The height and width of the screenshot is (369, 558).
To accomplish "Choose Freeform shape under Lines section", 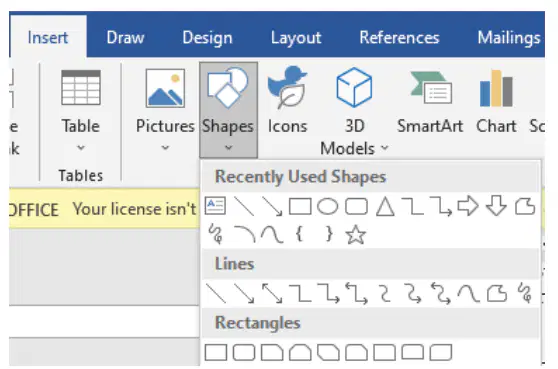I will tap(497, 294).
